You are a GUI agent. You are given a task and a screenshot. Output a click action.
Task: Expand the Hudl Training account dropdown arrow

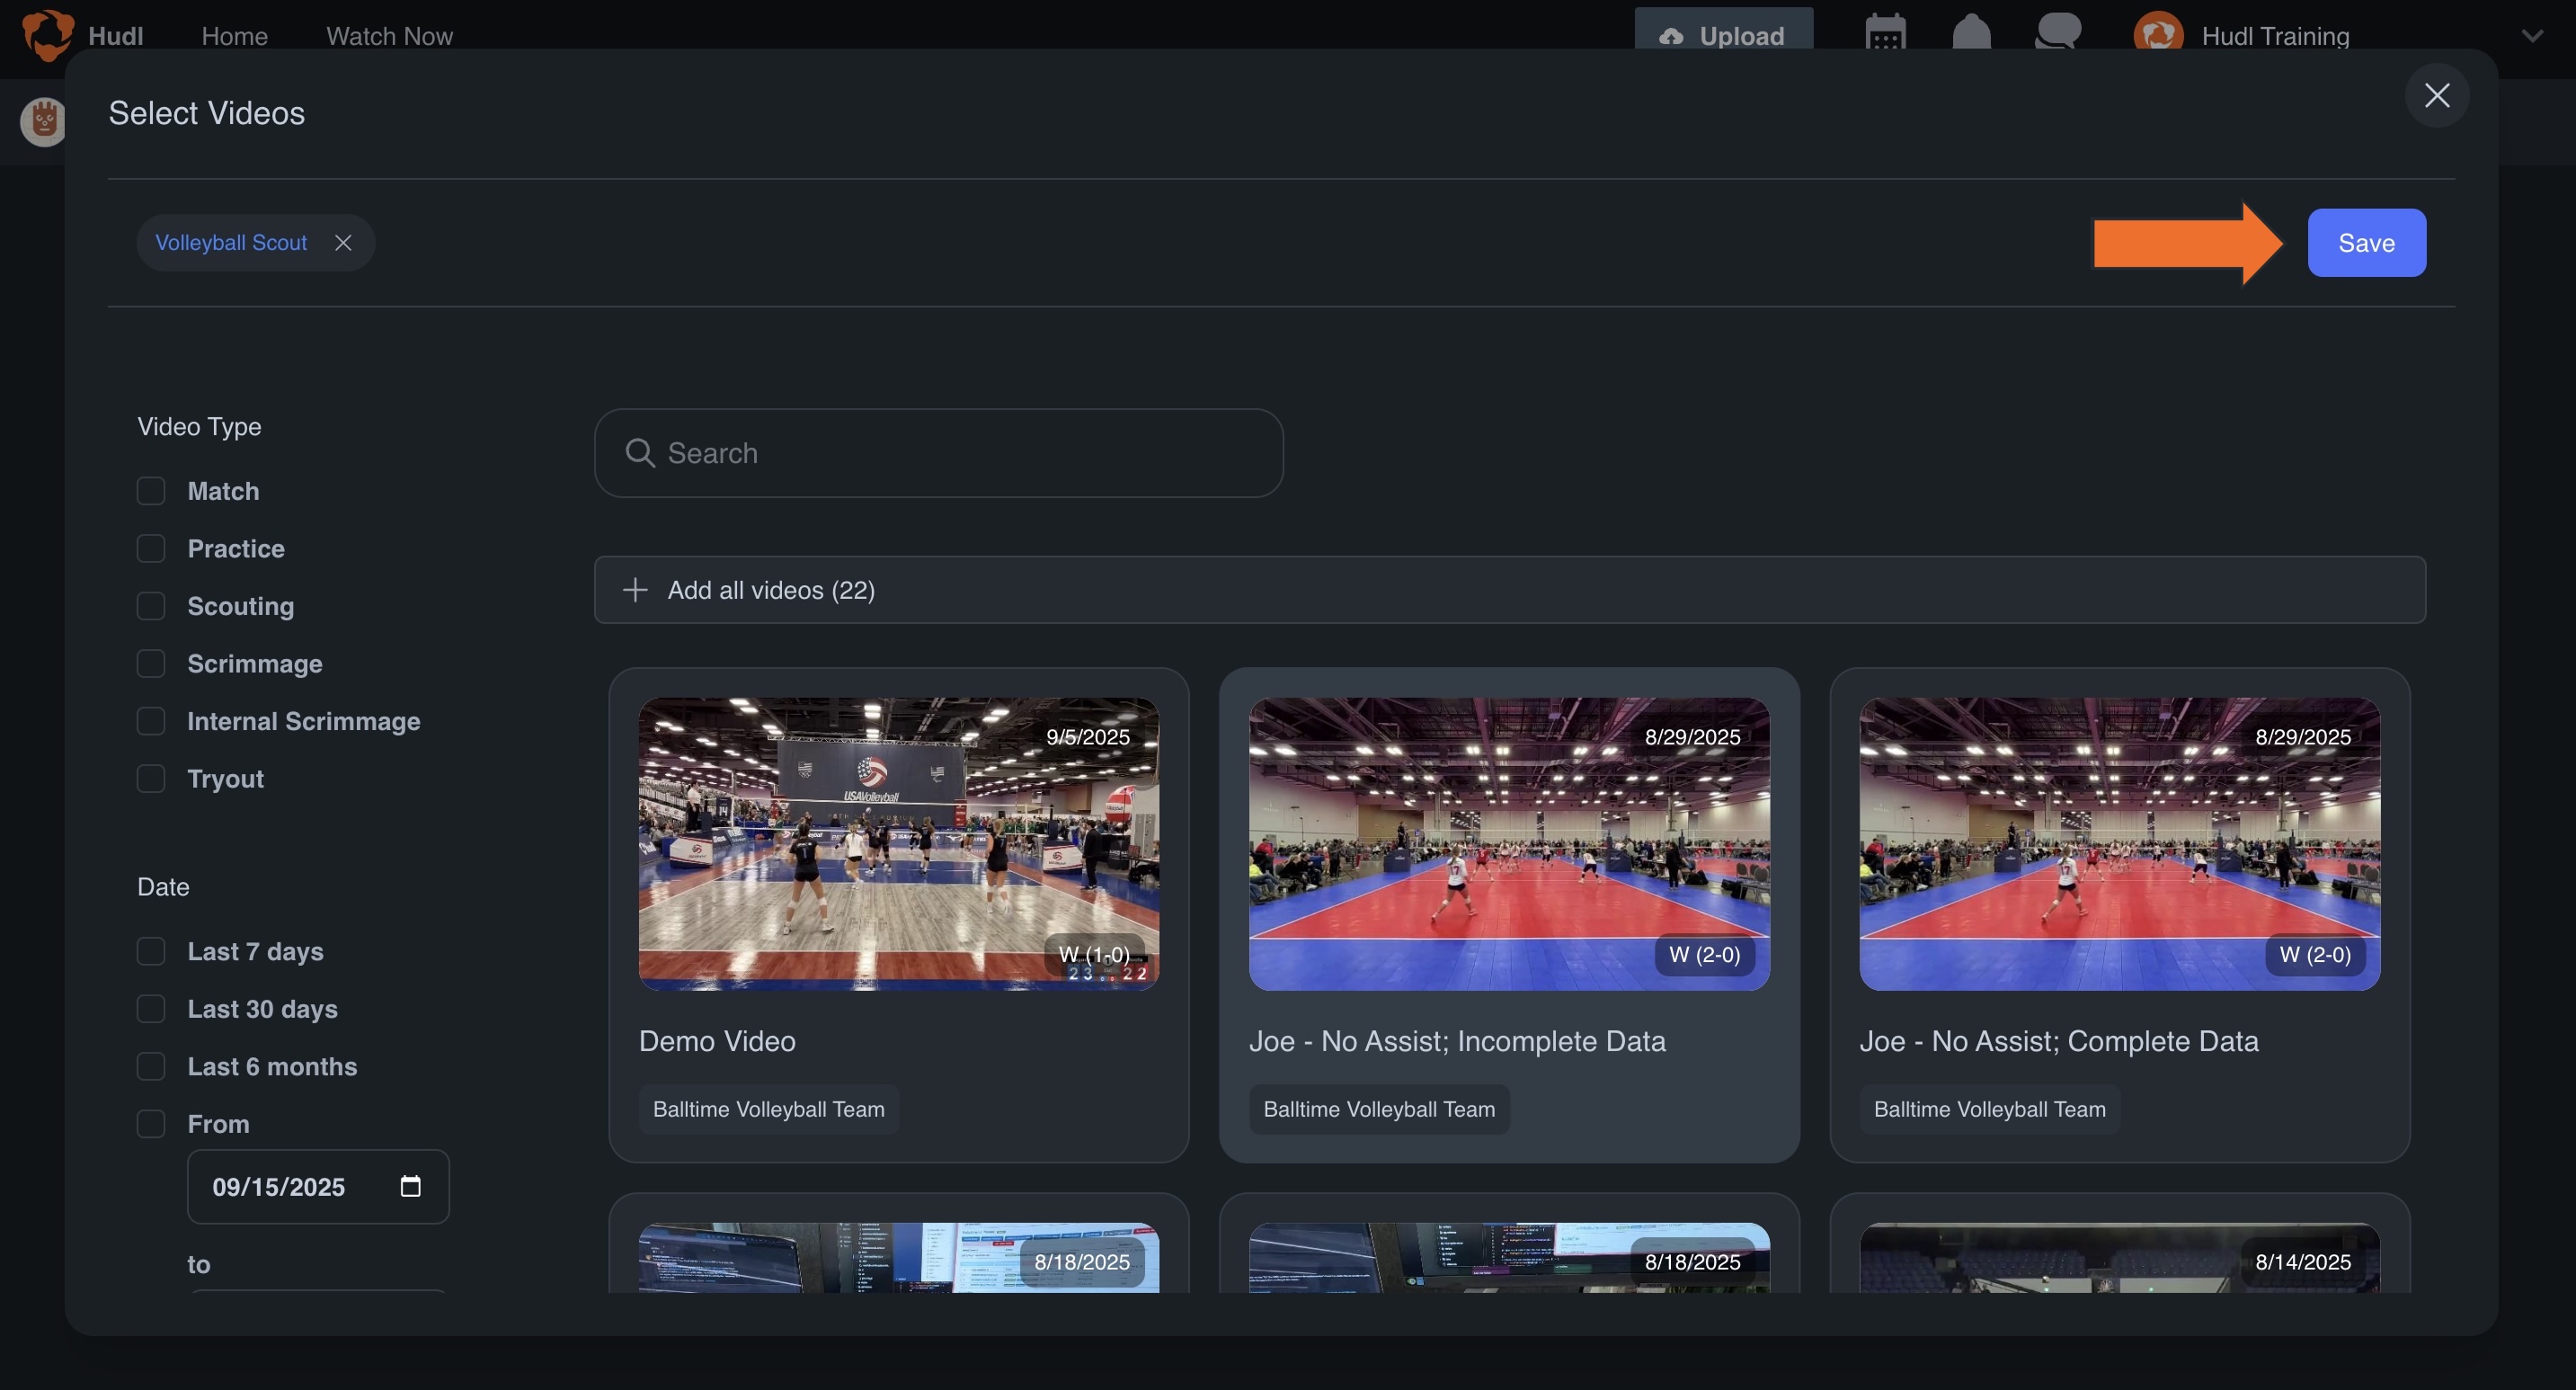coord(2532,36)
